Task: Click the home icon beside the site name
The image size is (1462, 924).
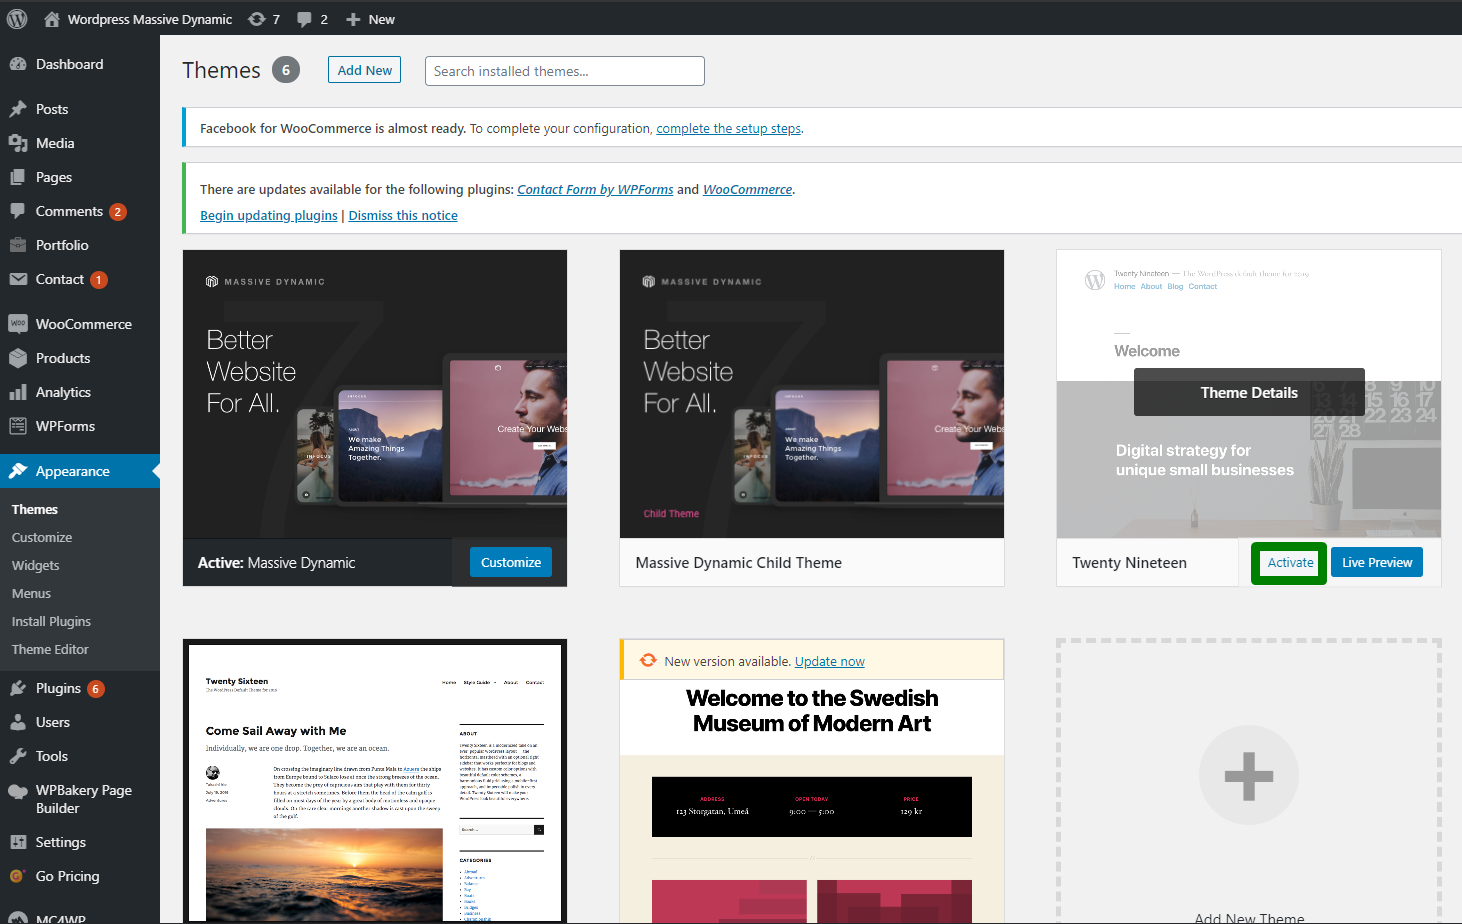Action: pos(52,19)
